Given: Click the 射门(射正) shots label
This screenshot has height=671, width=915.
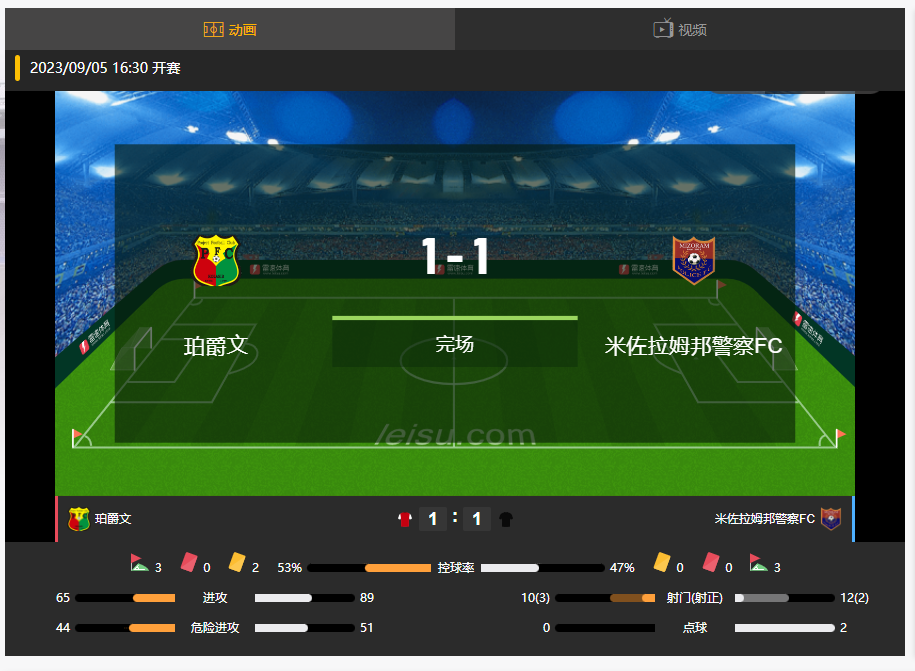Looking at the screenshot, I should (694, 598).
